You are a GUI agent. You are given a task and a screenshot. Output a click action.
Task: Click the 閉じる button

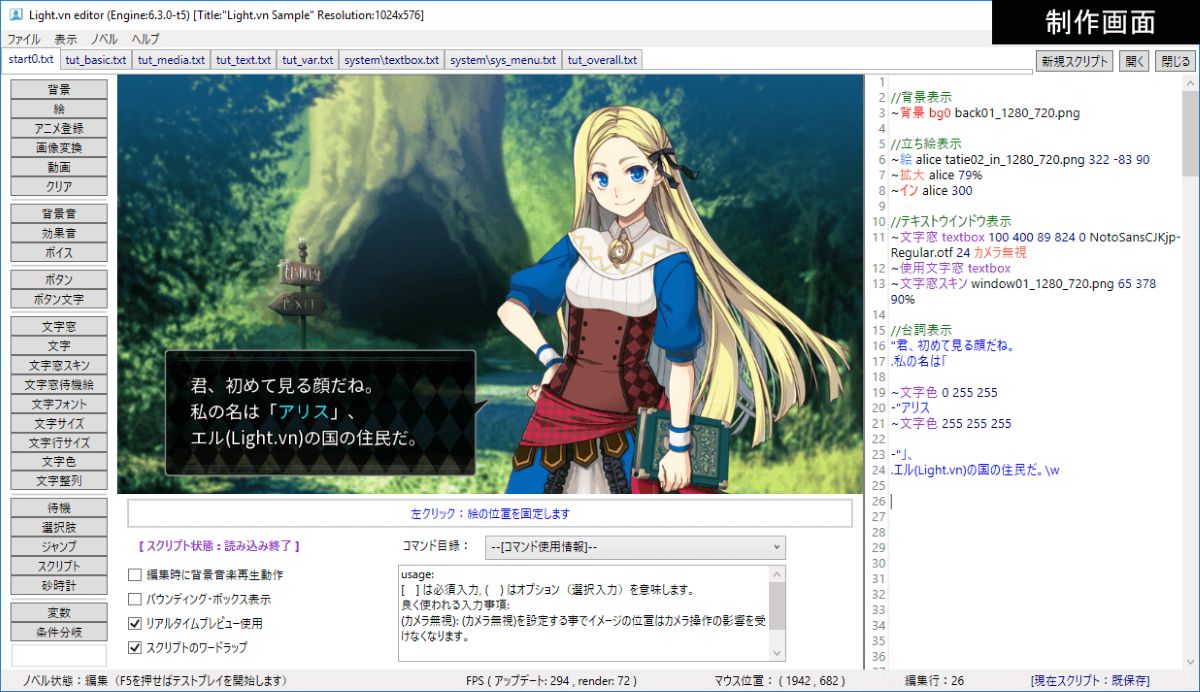tap(1175, 61)
